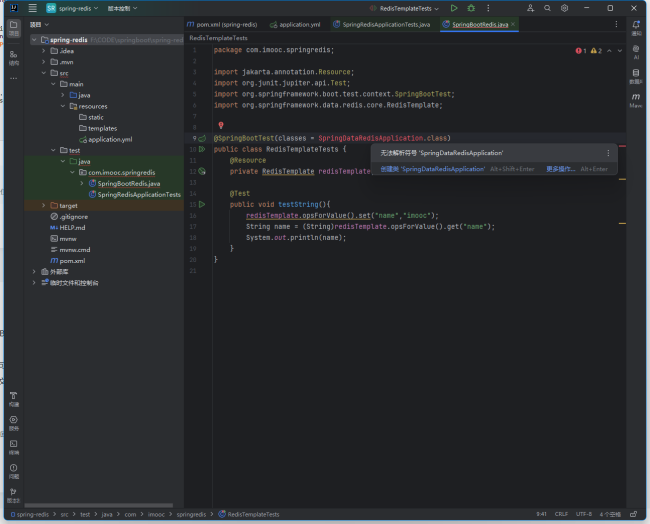Open the Git tool window in sidebar
This screenshot has width=650, height=524.
click(14, 494)
